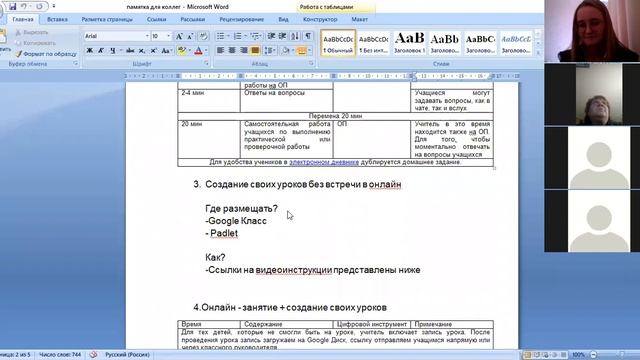Apply shading with the paint bucket
This screenshot has height=360, width=640.
(285, 51)
